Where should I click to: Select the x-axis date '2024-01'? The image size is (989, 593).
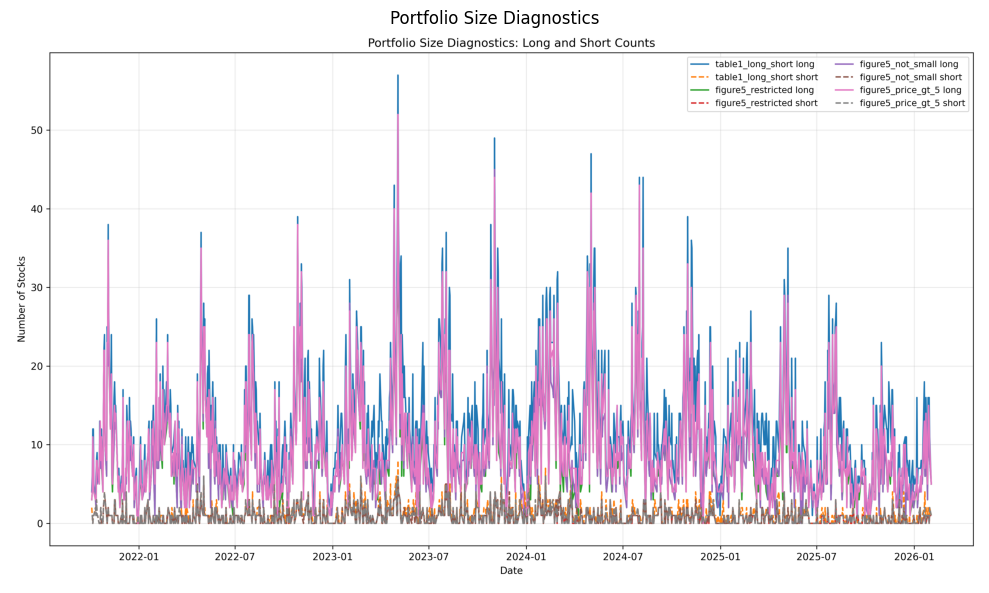(526, 556)
